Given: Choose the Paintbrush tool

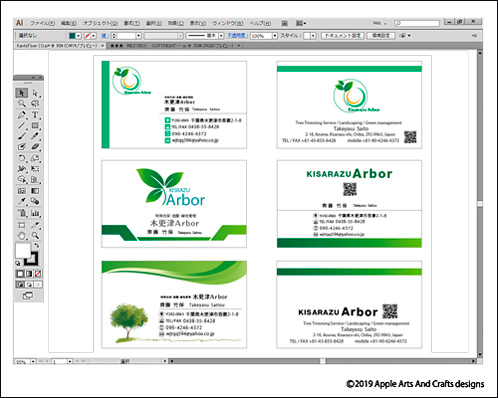Looking at the screenshot, I should [x=22, y=136].
